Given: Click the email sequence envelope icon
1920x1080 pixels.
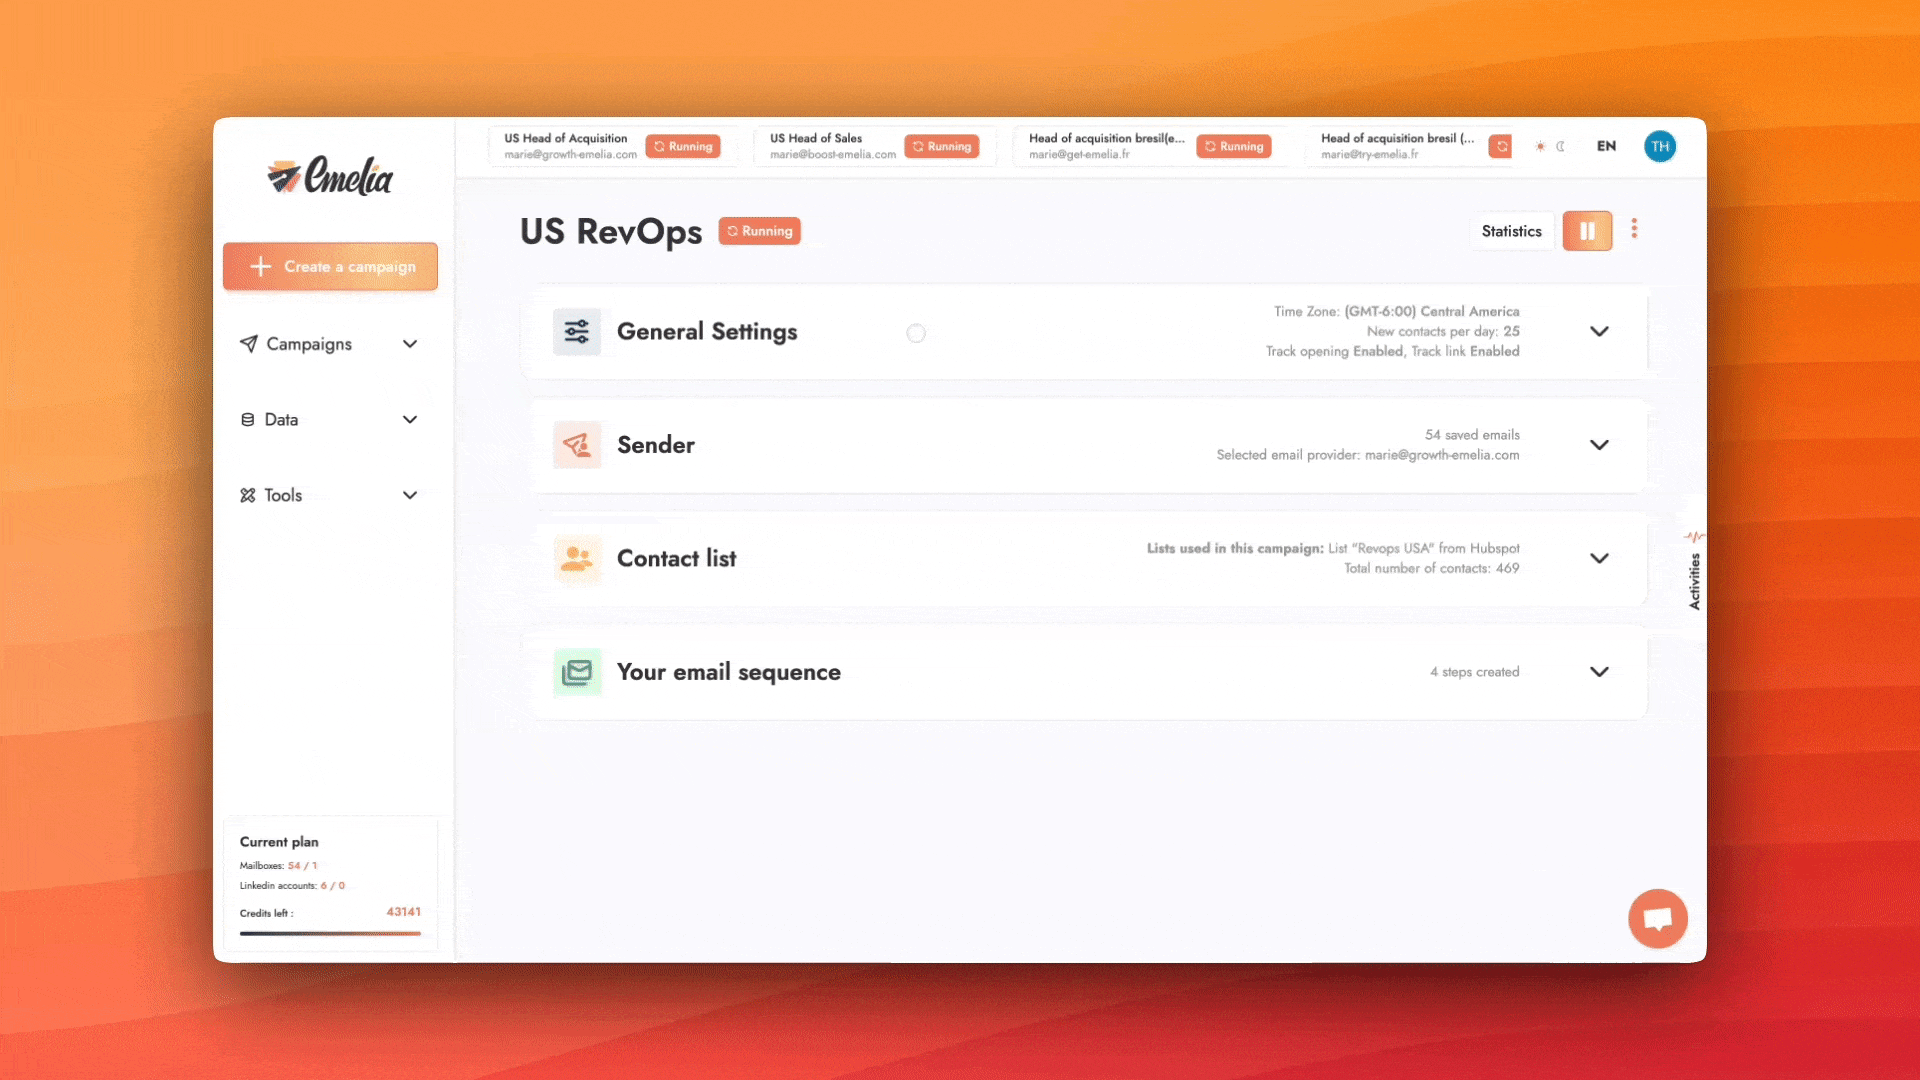Looking at the screenshot, I should pos(576,671).
